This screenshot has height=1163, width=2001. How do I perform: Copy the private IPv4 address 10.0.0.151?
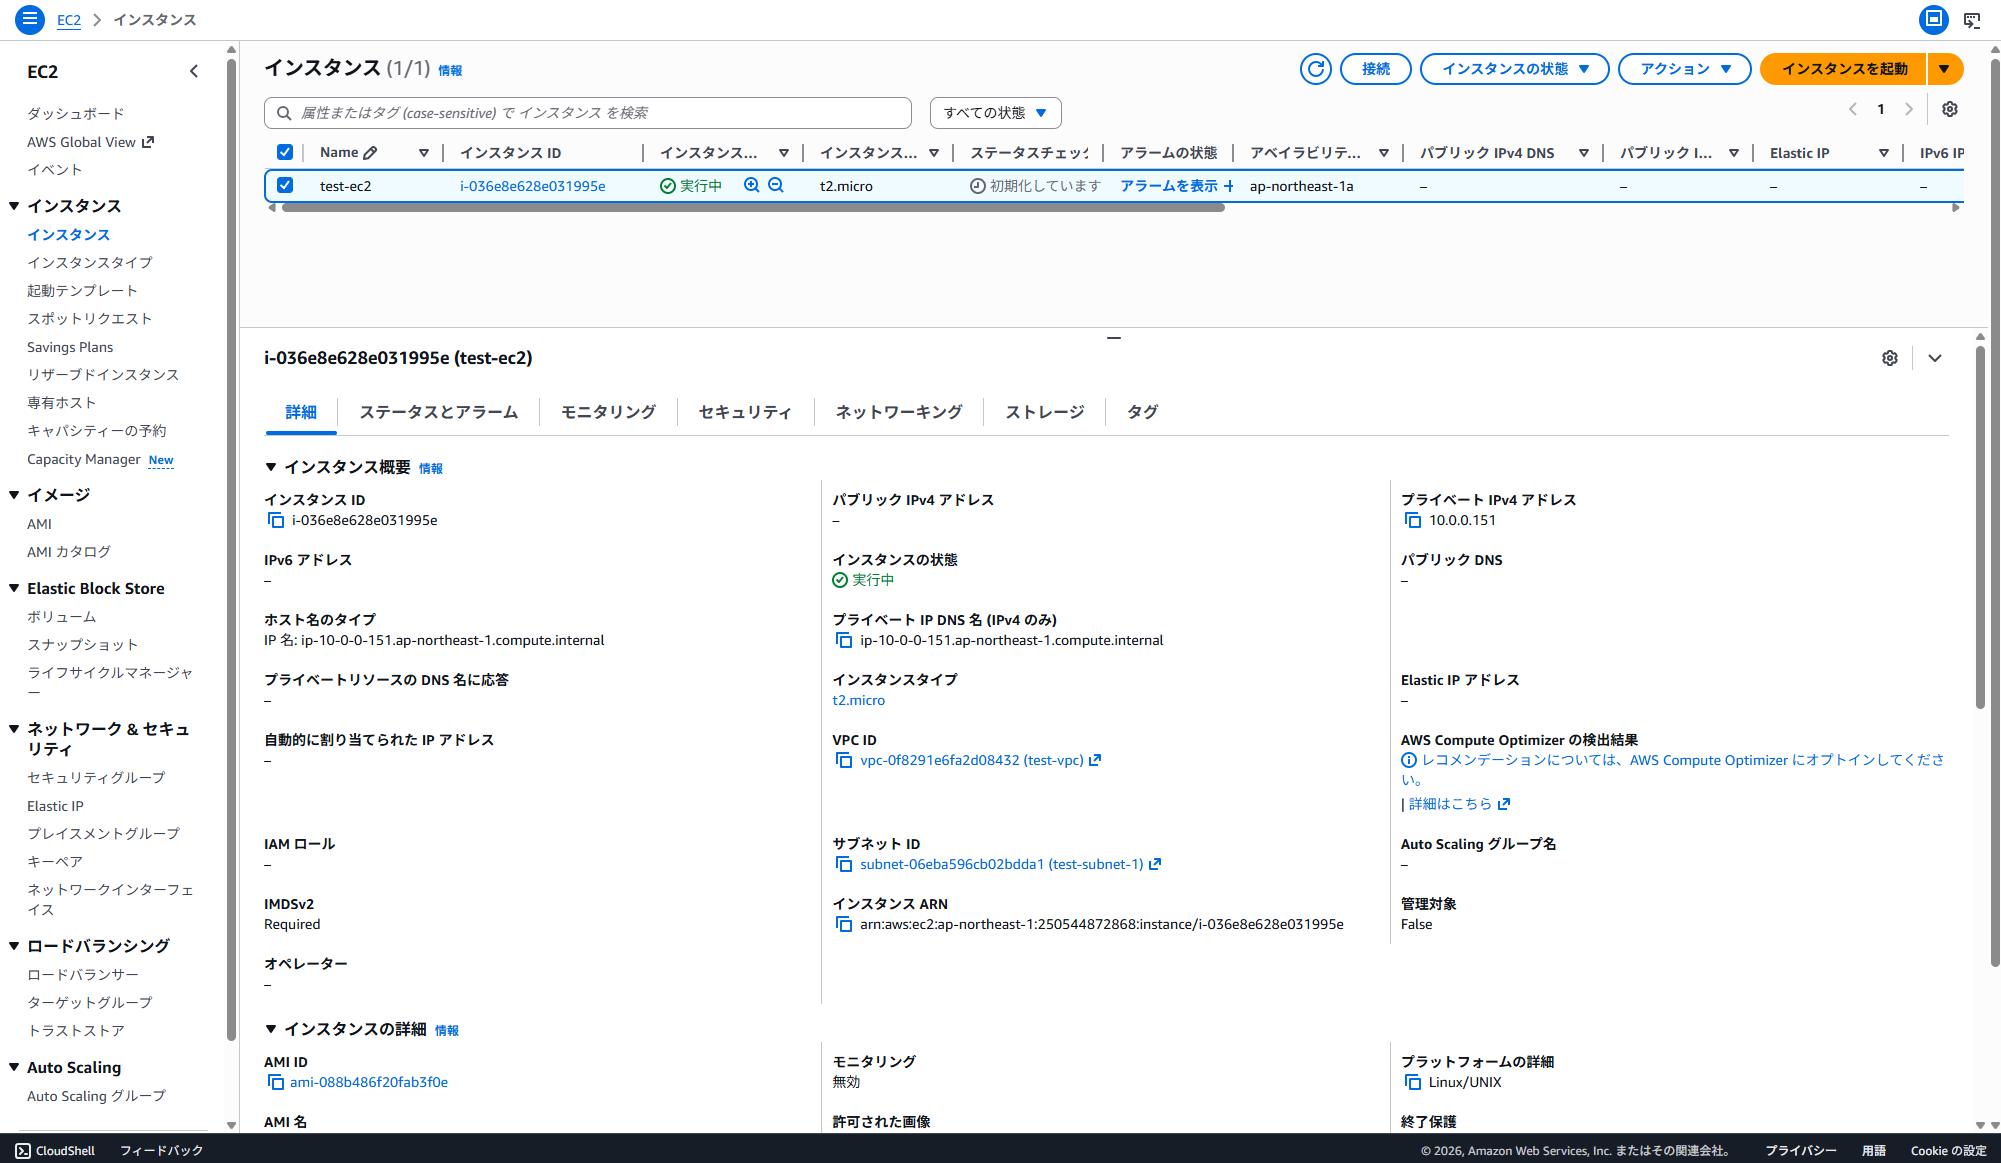point(1412,519)
